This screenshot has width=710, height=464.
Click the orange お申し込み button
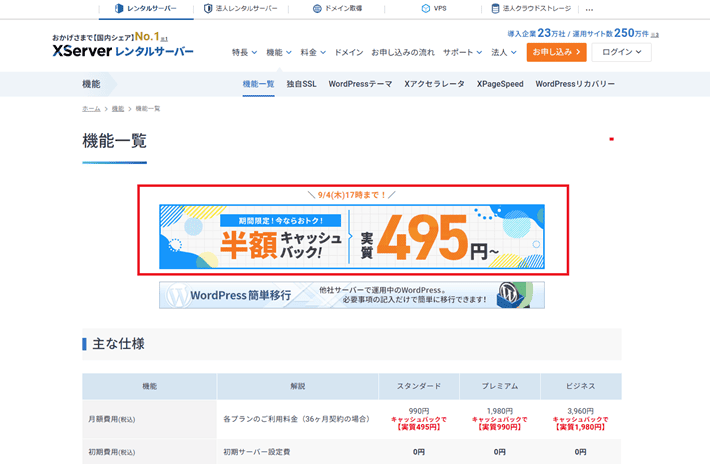[556, 52]
